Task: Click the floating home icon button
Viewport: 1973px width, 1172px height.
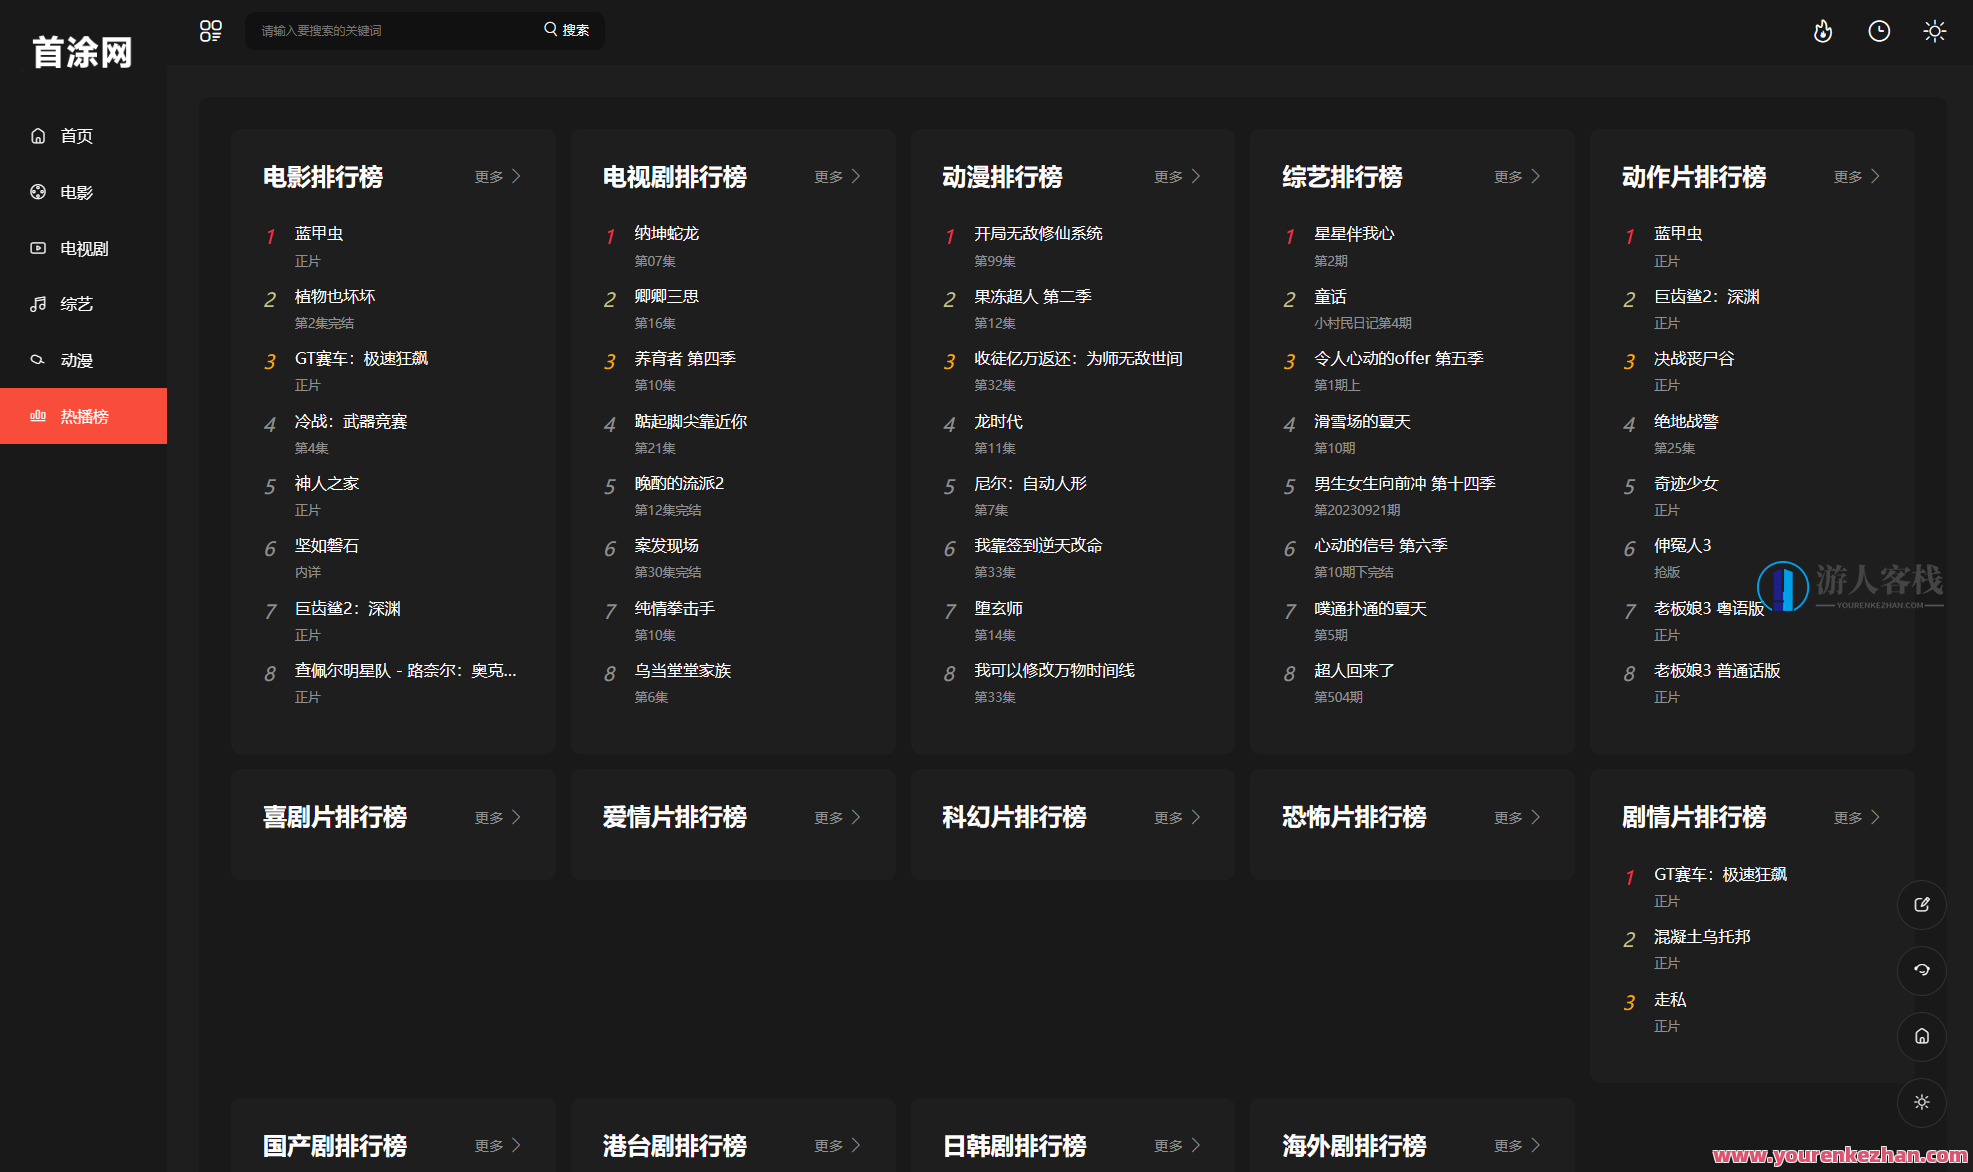Action: [x=1921, y=1036]
